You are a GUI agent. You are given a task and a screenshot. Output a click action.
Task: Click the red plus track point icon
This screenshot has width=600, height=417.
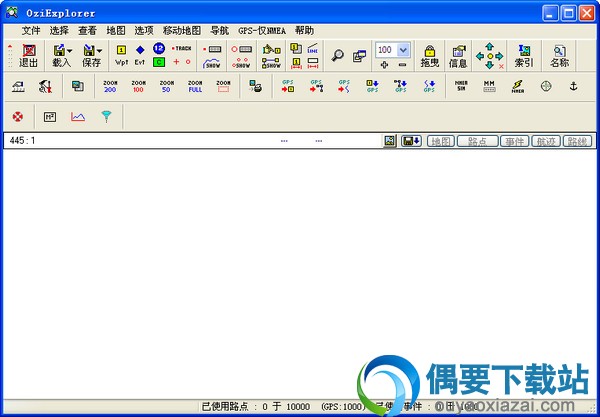pyautogui.click(x=176, y=62)
